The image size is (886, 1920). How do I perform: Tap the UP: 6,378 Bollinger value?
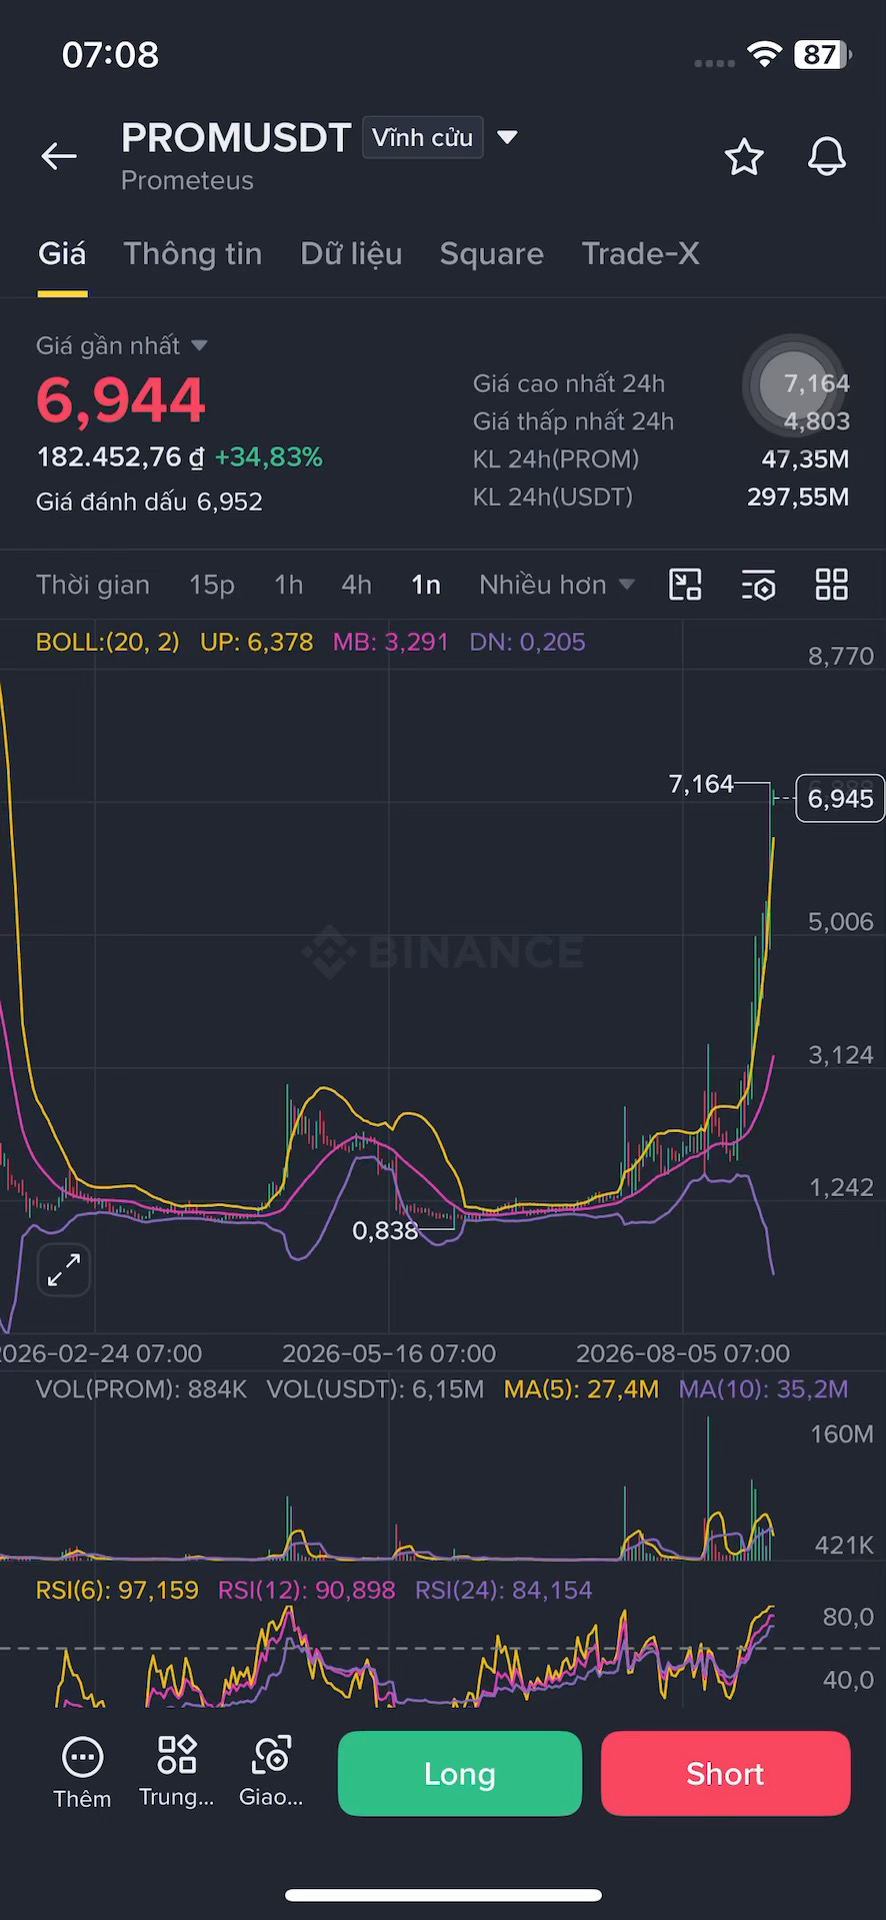click(256, 642)
